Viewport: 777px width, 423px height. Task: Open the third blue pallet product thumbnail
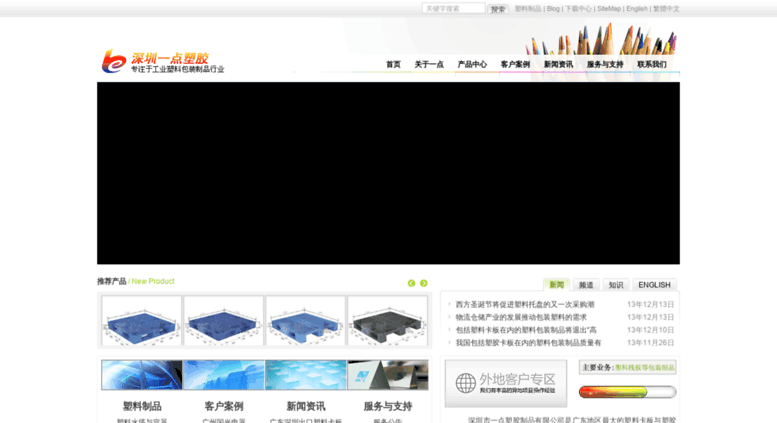(x=306, y=321)
